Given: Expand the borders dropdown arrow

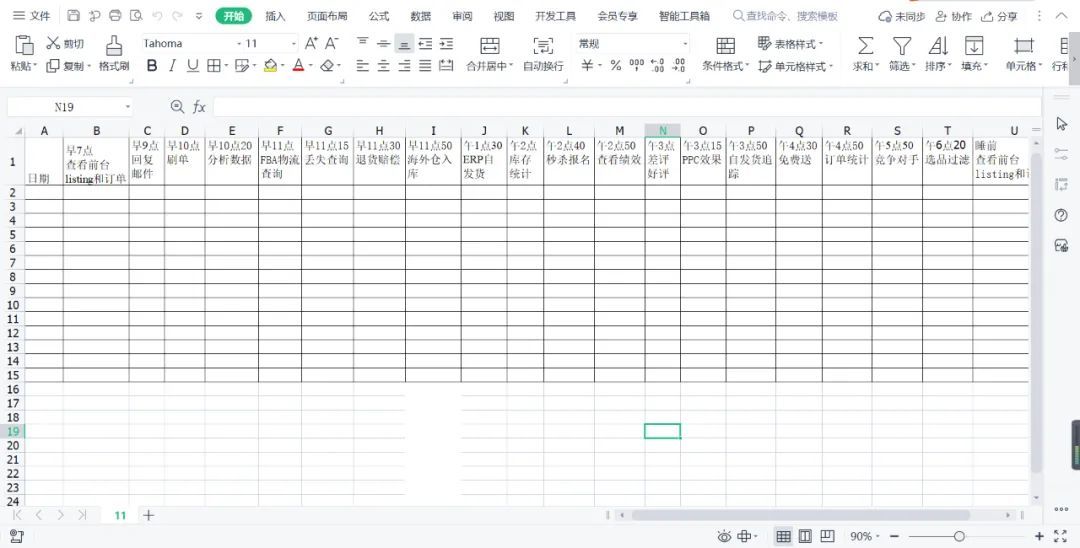Looking at the screenshot, I should coord(227,66).
